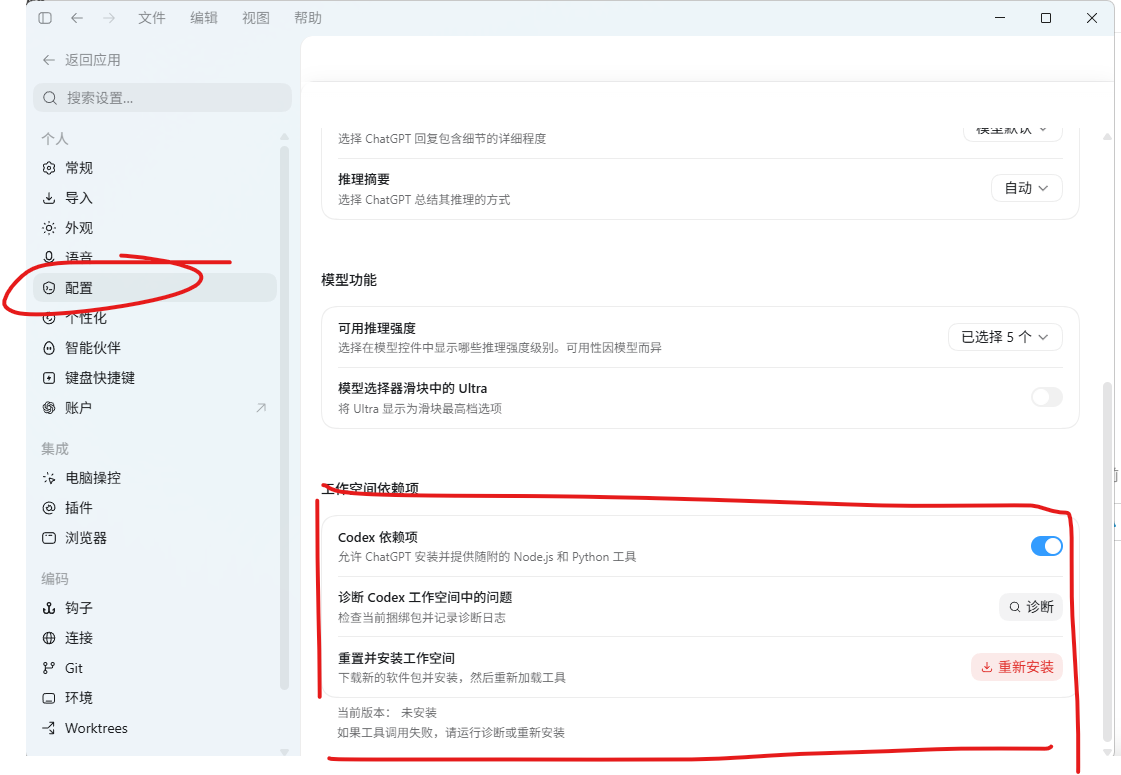Toggle 模型选择器滑块中的 Ultra switch
Viewport: 1121px width, 775px height.
(x=1047, y=397)
